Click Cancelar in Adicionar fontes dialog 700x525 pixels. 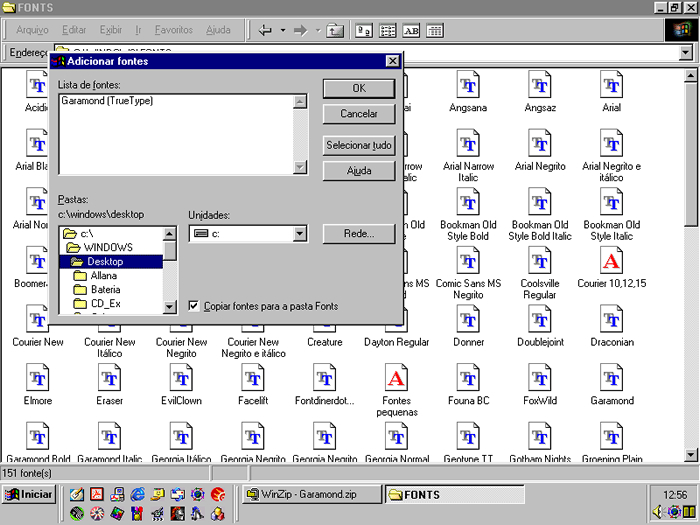(359, 114)
